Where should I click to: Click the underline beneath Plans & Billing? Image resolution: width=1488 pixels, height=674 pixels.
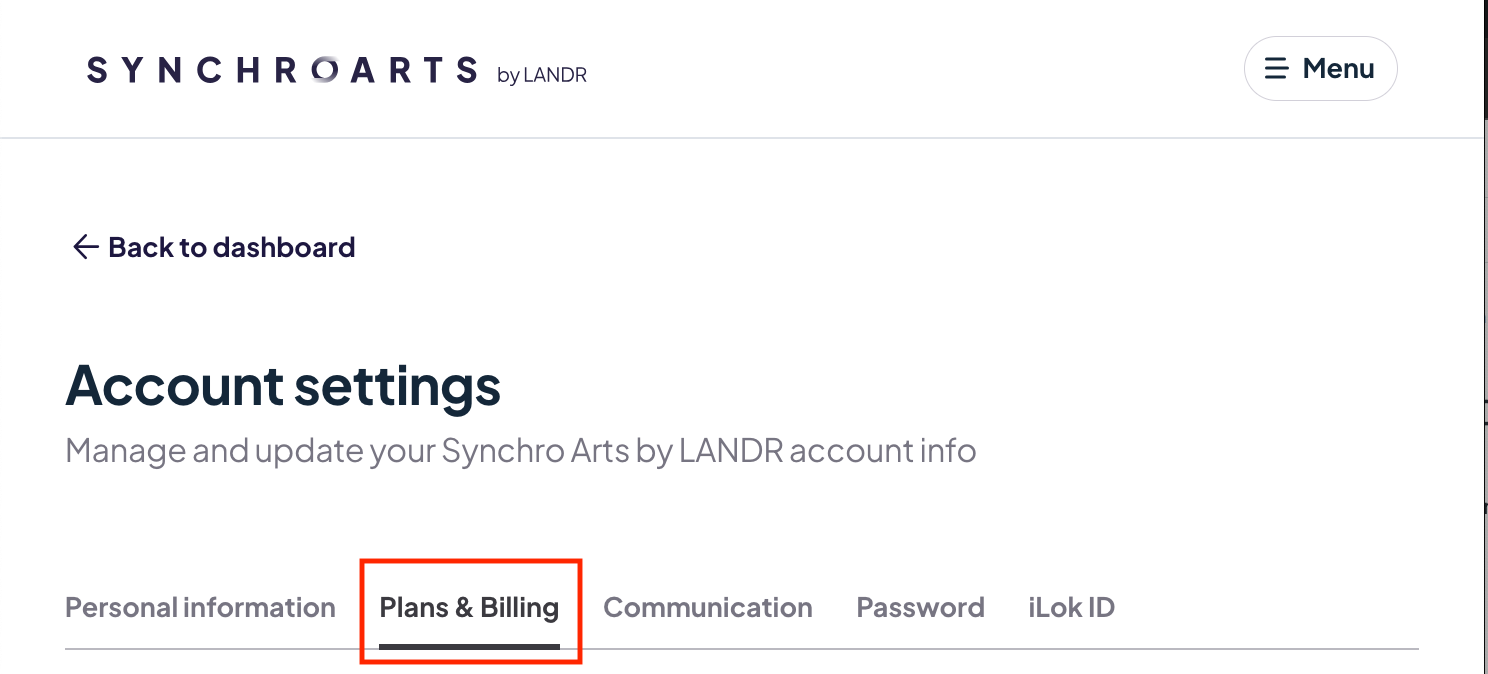469,646
